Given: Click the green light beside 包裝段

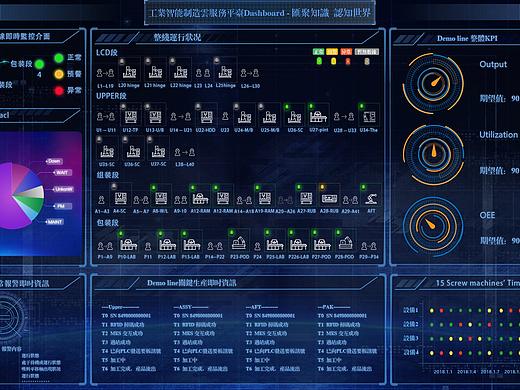Looking at the screenshot, I should point(39,64).
